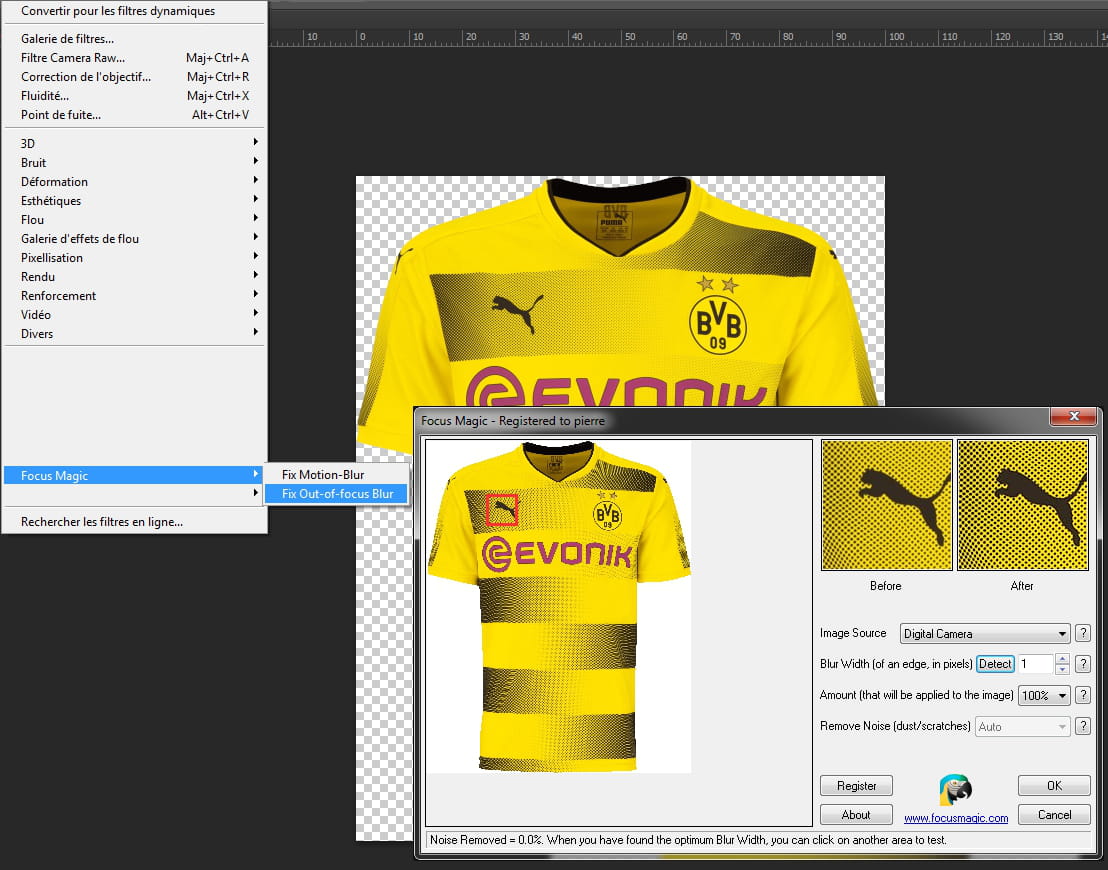Expand the 3D filter submenu

[x=134, y=143]
